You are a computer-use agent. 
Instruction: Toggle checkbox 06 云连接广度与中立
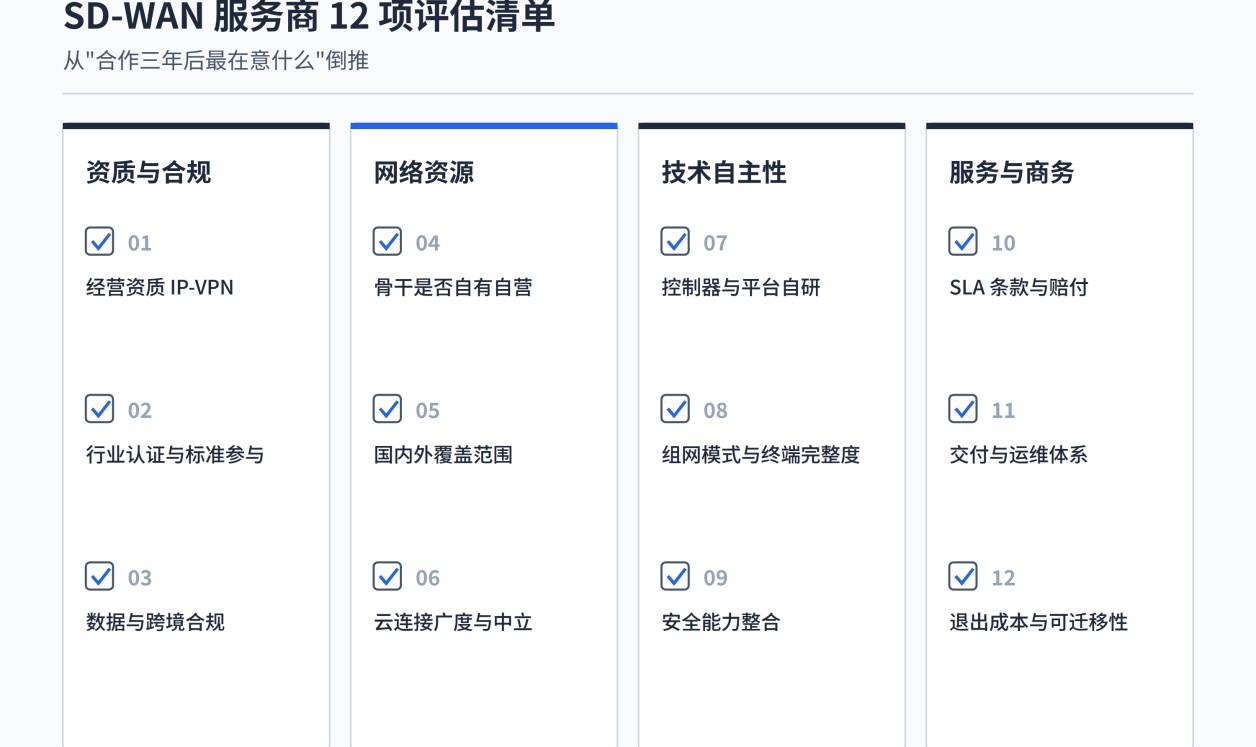click(388, 576)
